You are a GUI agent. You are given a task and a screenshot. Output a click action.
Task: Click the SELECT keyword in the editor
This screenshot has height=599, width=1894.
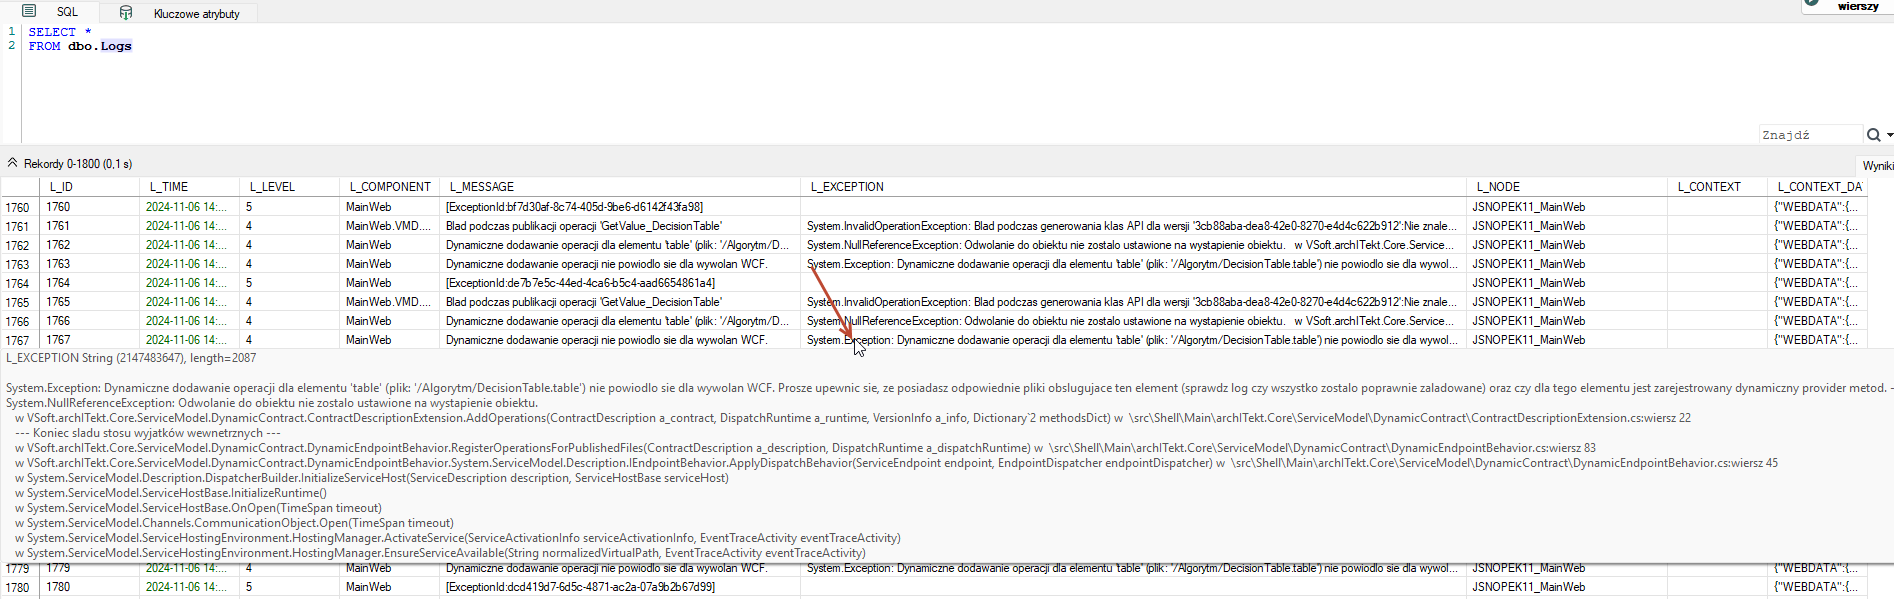52,32
